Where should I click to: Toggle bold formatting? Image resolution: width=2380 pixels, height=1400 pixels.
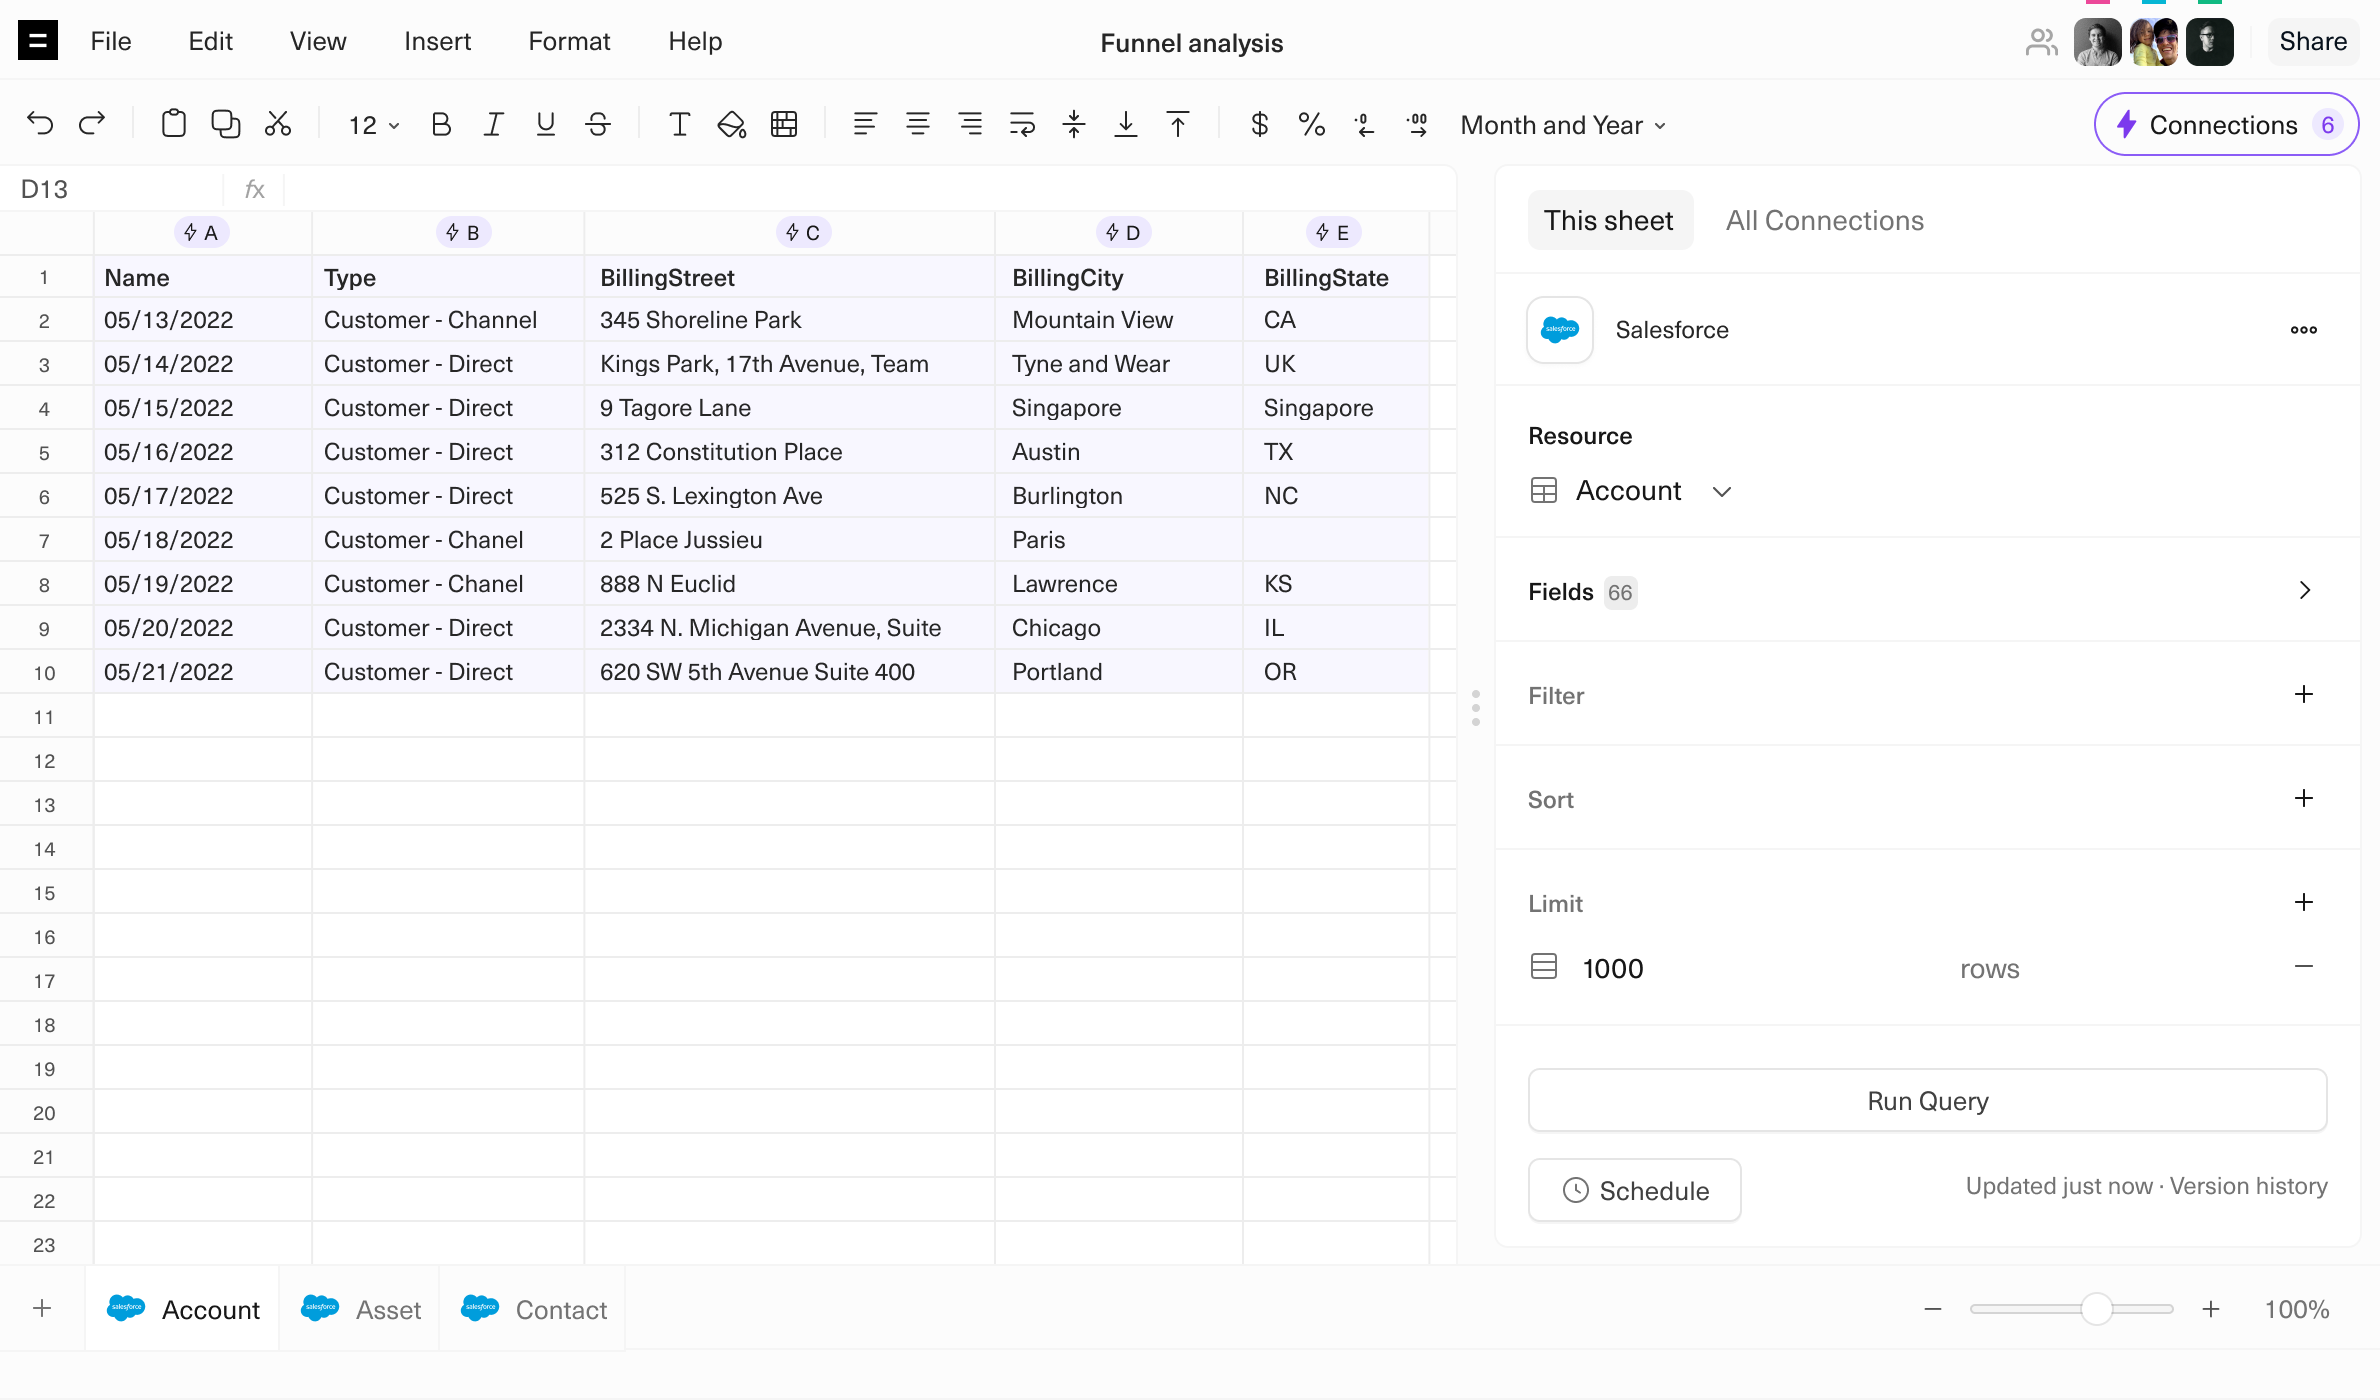pyautogui.click(x=440, y=124)
